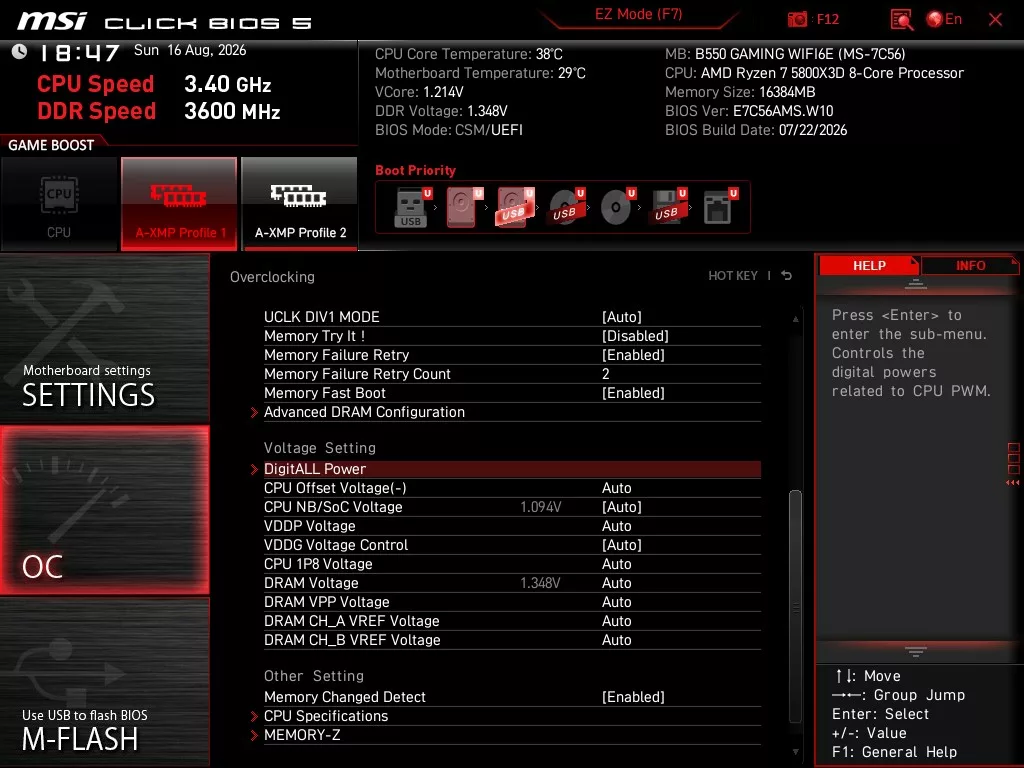Select the network boot device icon

[720, 208]
